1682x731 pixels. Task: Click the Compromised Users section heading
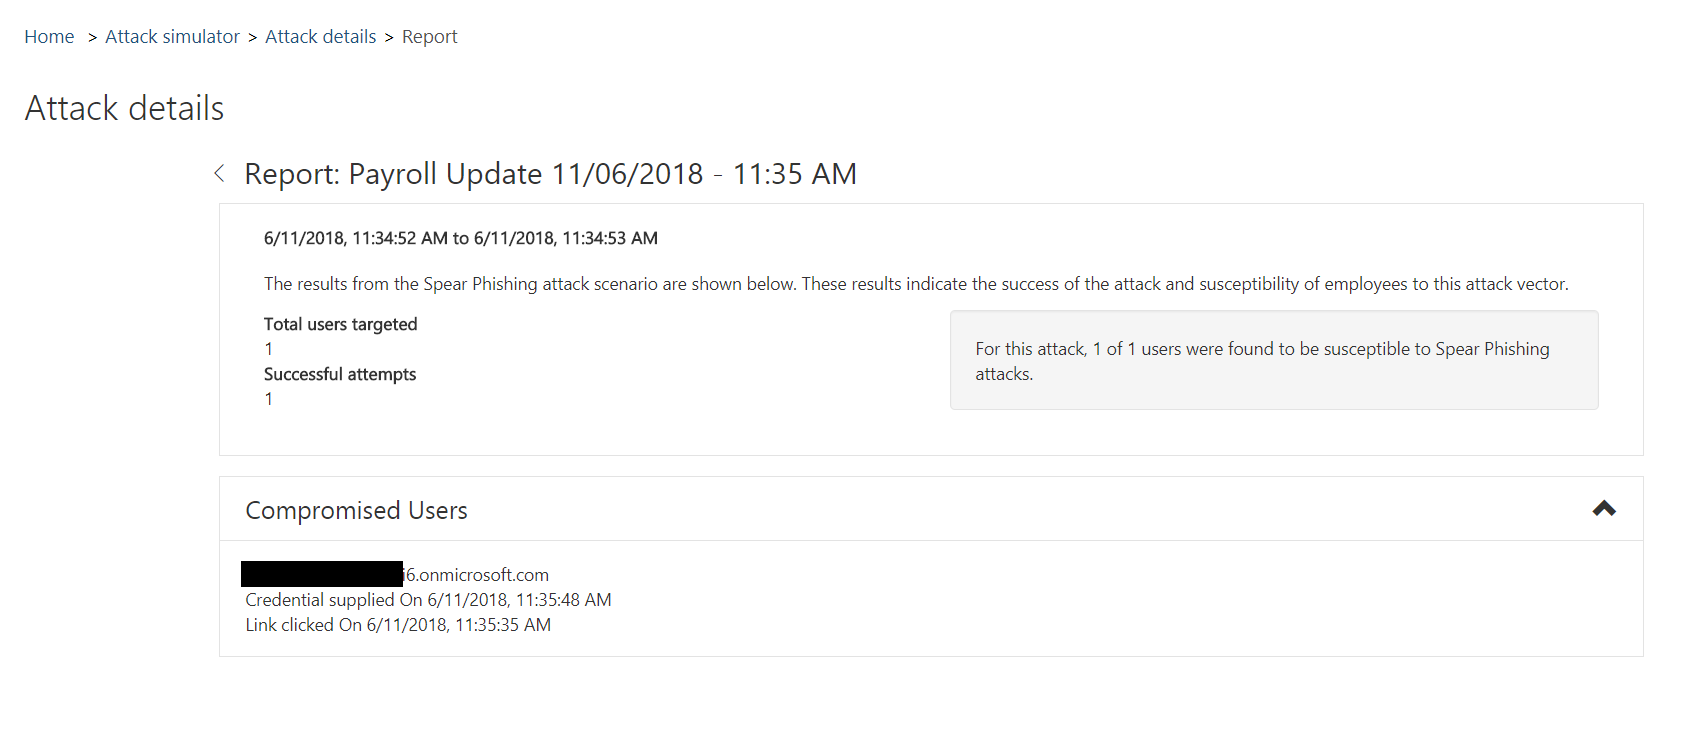tap(356, 511)
